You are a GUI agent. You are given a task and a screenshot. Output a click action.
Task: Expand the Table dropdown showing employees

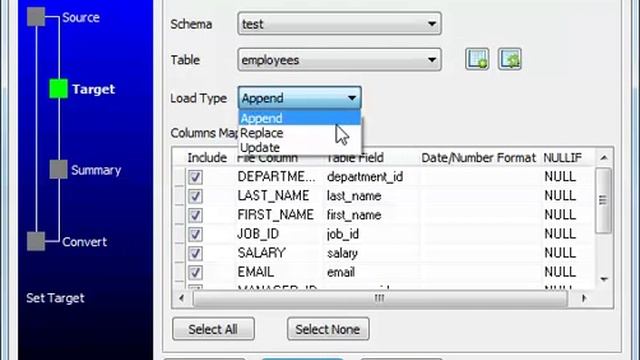point(339,60)
